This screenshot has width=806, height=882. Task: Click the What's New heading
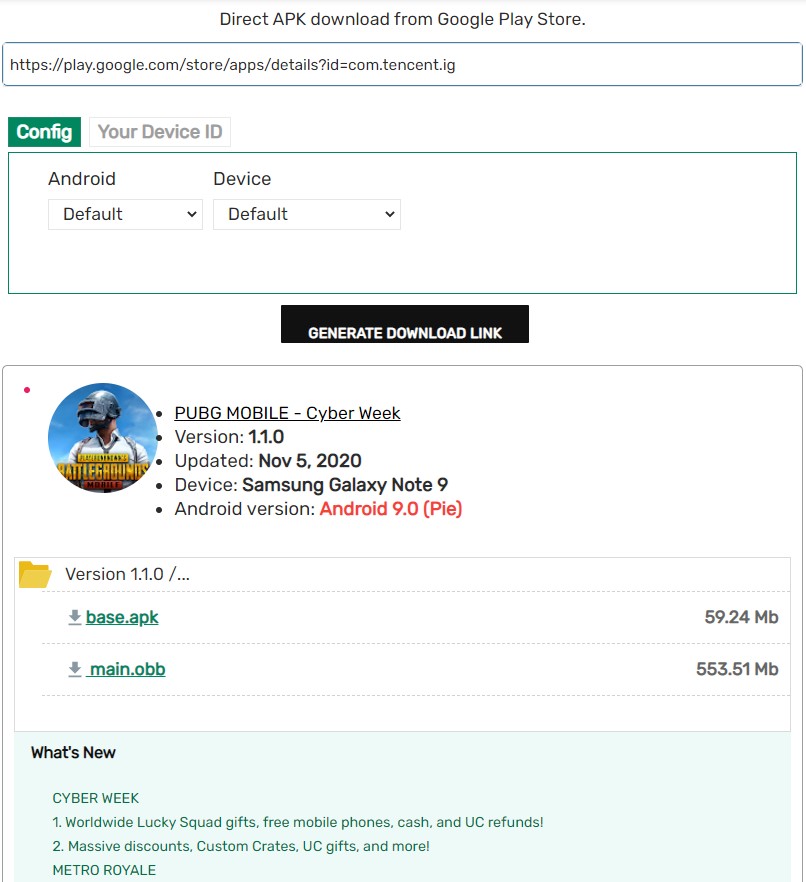click(x=73, y=753)
